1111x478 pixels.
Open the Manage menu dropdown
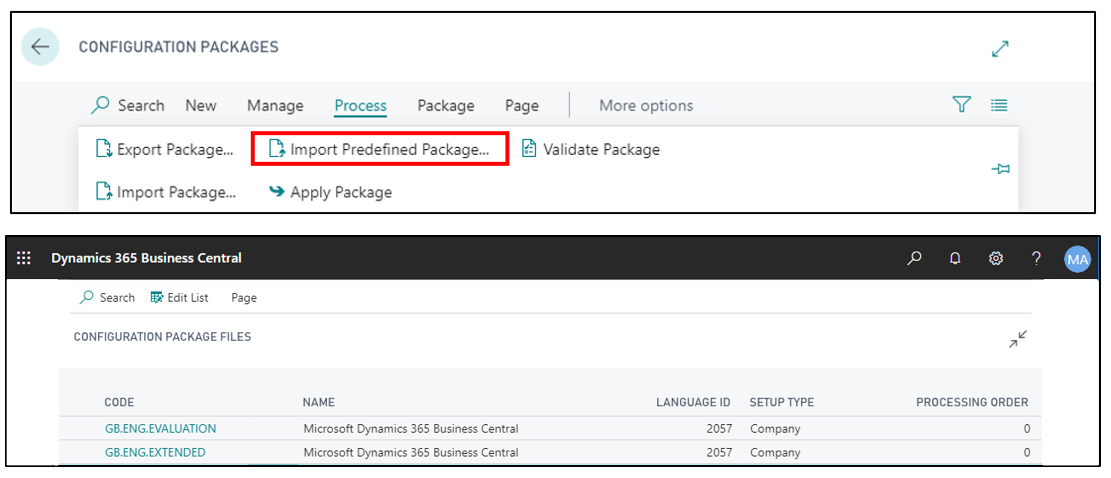click(275, 106)
